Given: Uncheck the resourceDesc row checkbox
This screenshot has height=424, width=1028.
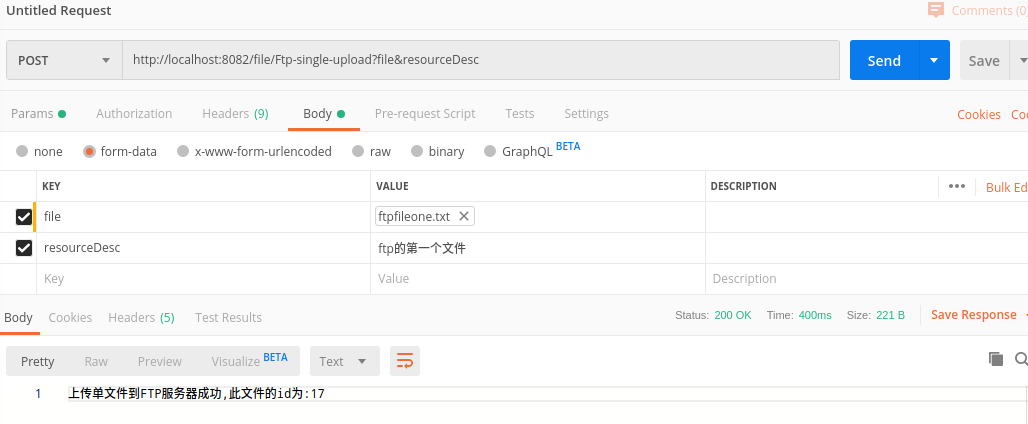Looking at the screenshot, I should (x=24, y=247).
